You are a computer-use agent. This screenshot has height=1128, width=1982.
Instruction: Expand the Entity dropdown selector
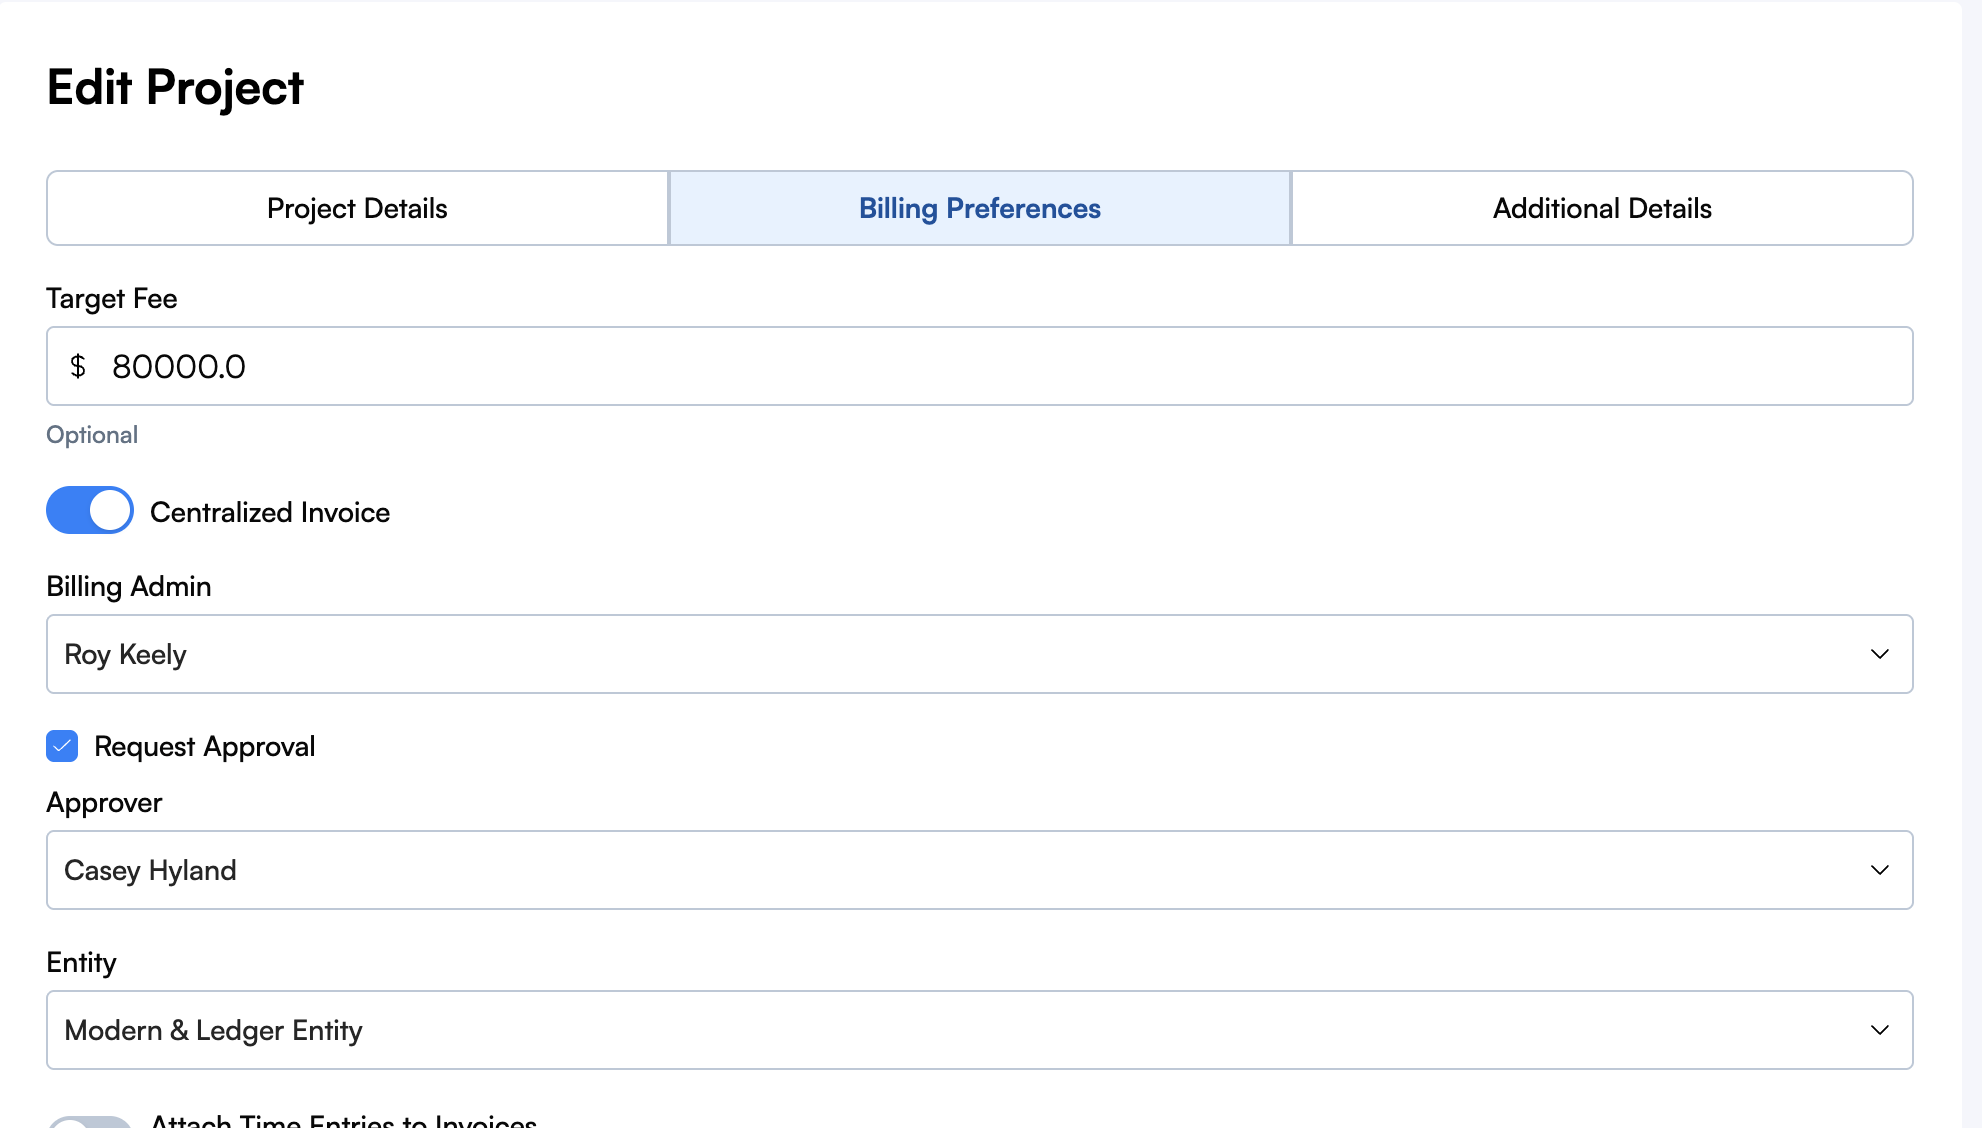point(960,1030)
